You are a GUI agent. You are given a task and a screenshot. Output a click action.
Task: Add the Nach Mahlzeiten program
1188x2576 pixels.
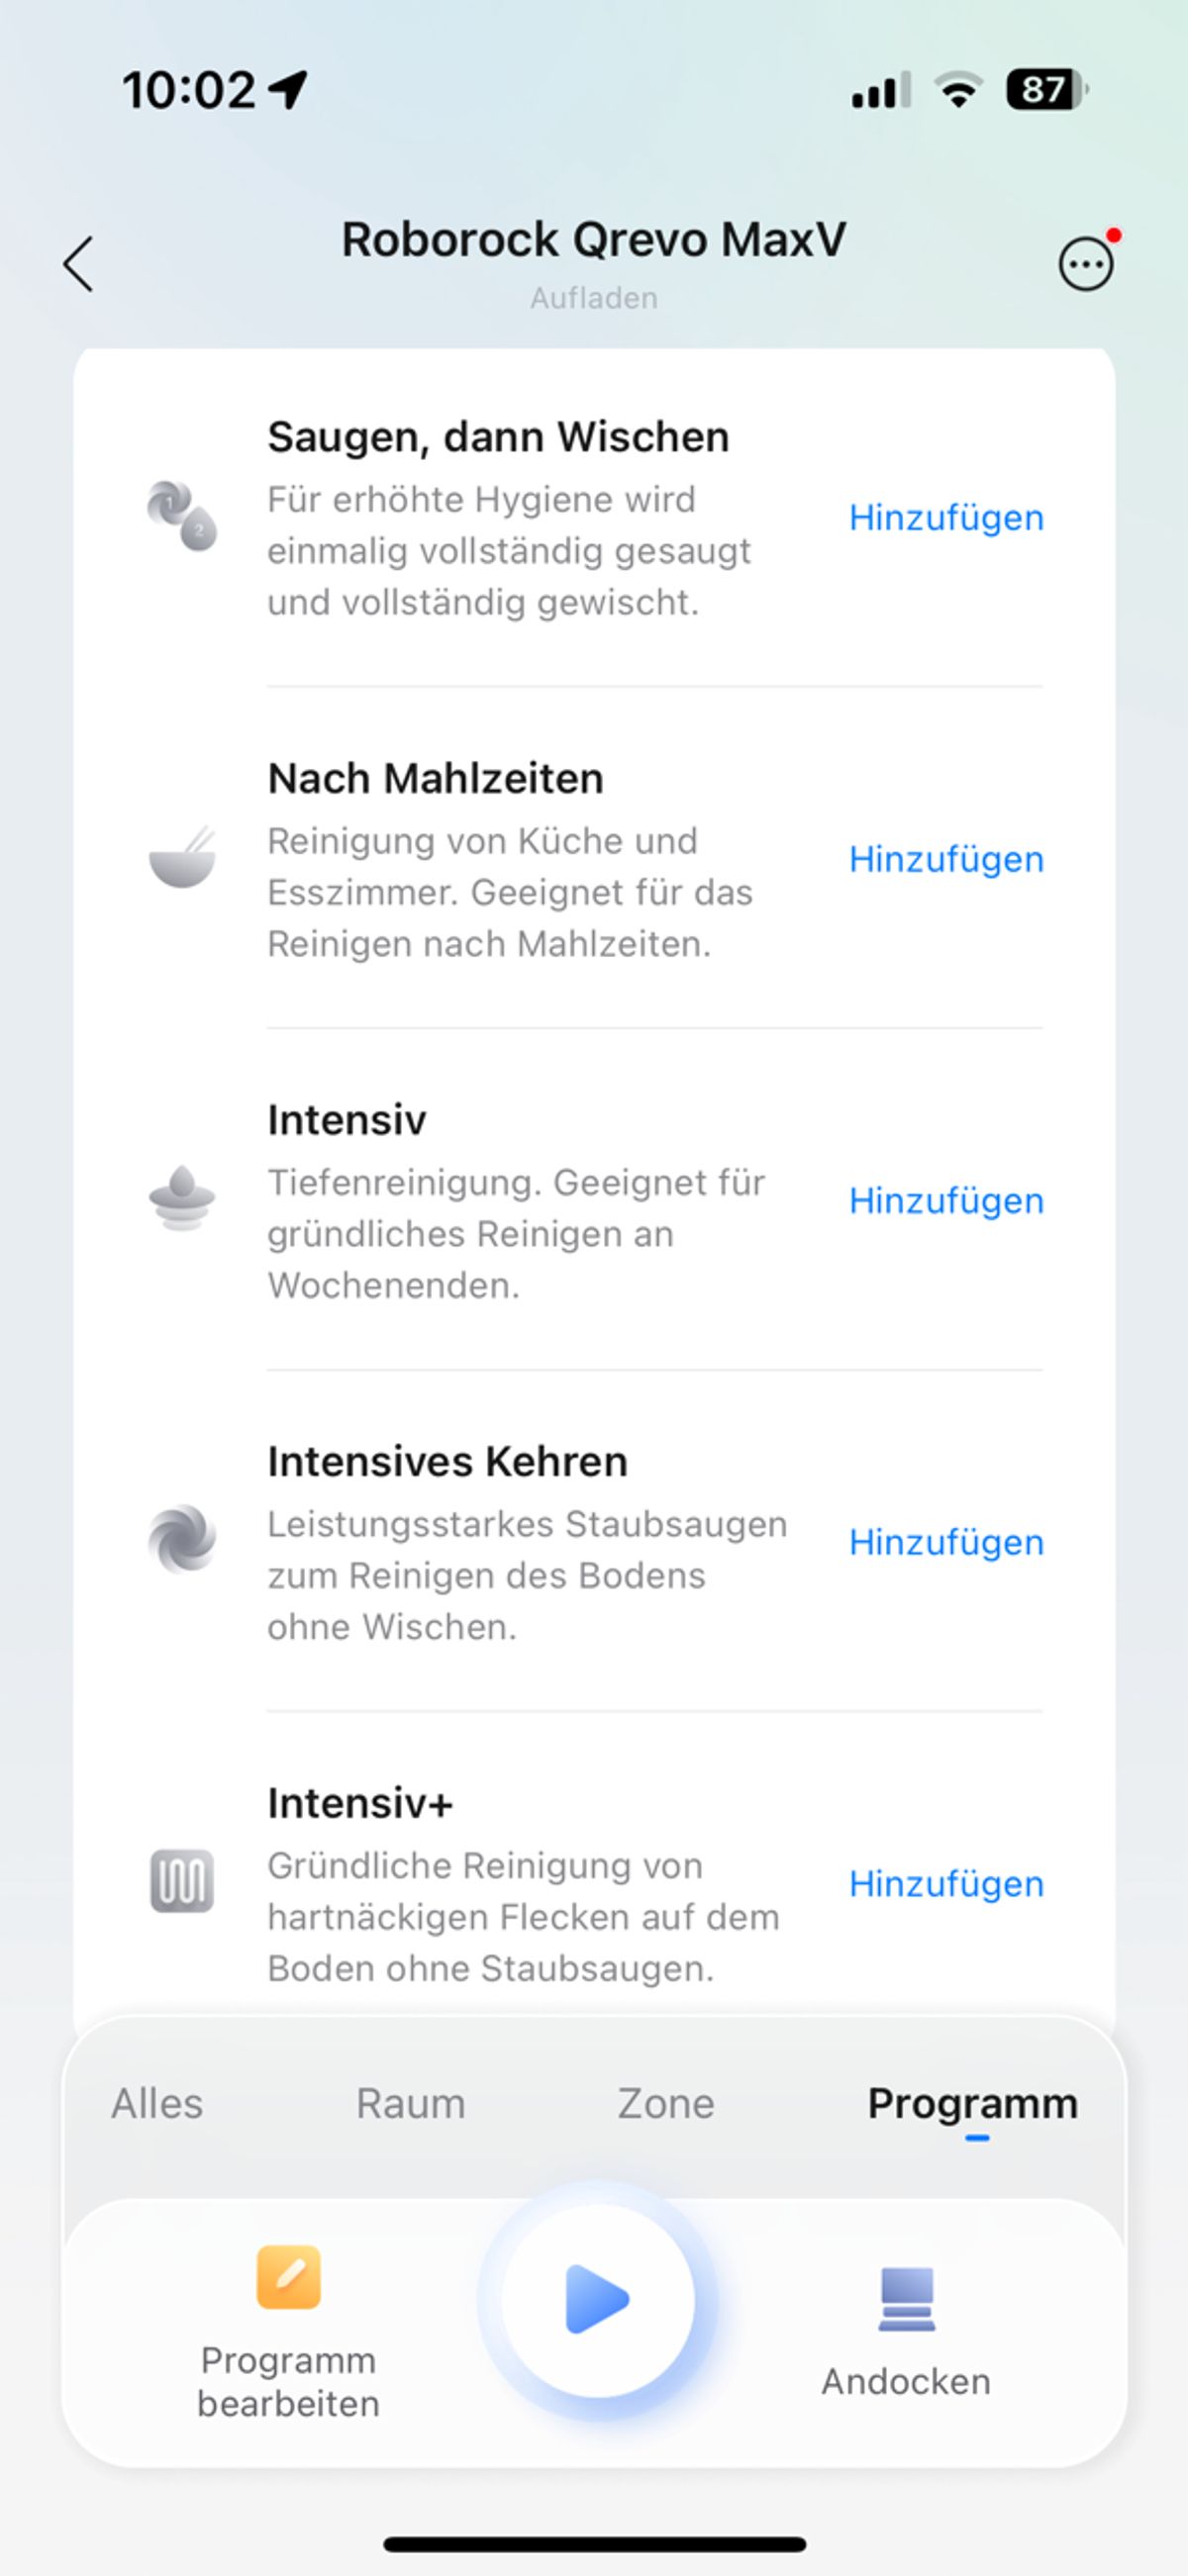click(x=946, y=859)
